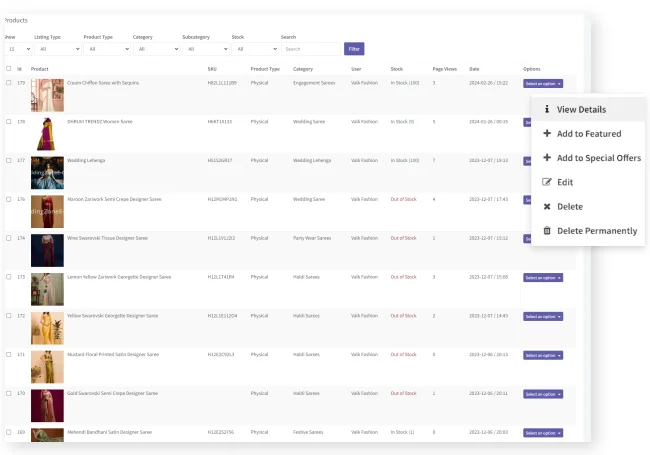Open the Stock filter dropdown
This screenshot has width=650, height=455.
[255, 49]
